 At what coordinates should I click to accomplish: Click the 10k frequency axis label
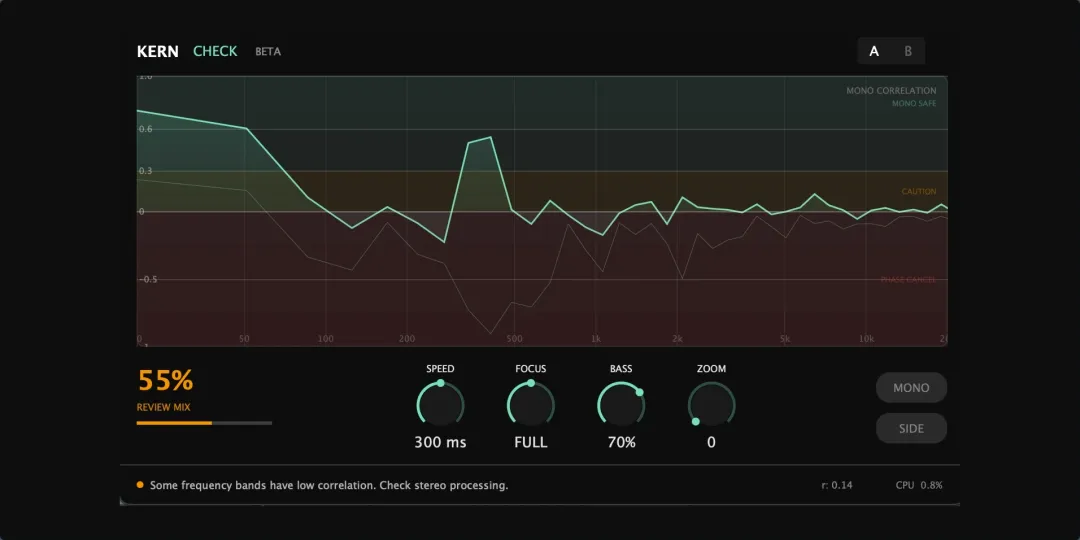(866, 339)
